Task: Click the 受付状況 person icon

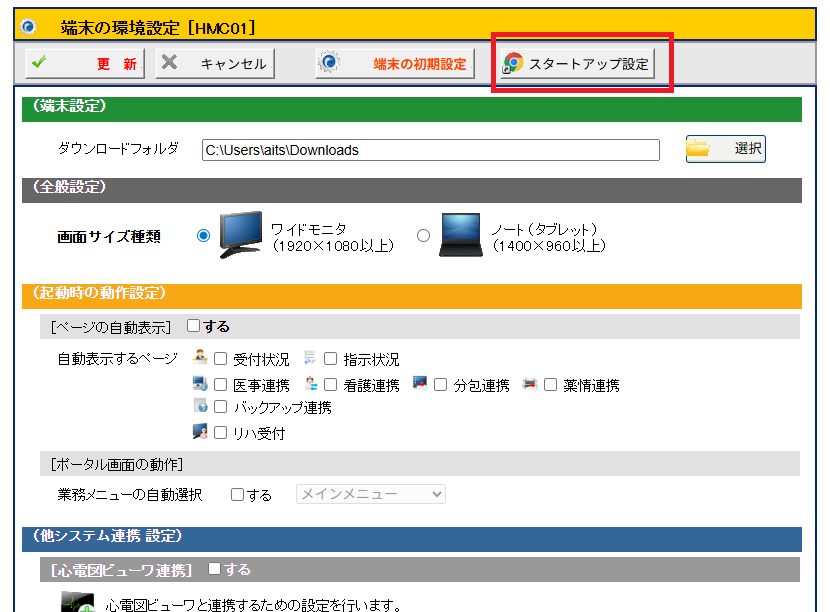Action: tap(200, 356)
